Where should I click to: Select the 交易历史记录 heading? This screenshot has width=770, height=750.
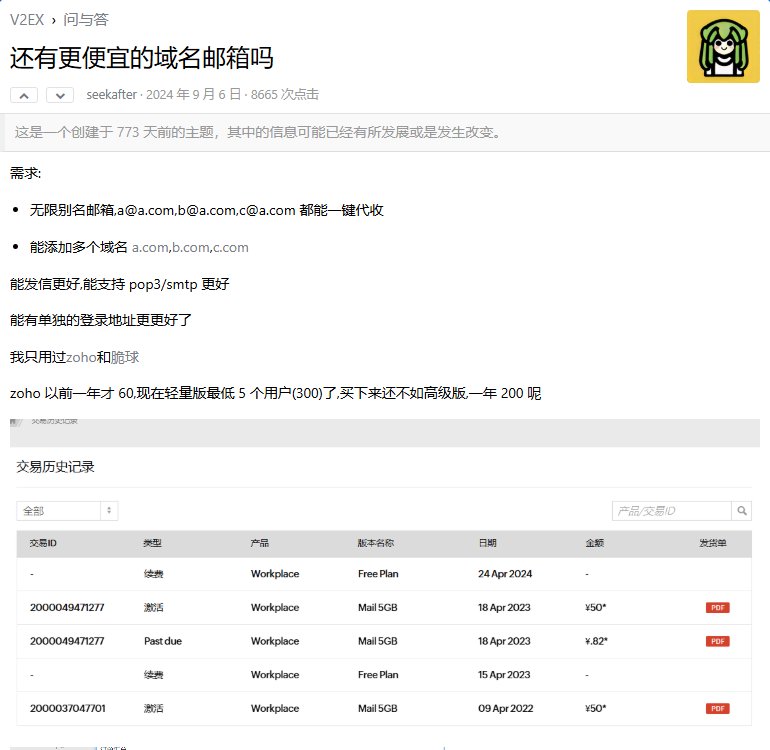(55, 467)
